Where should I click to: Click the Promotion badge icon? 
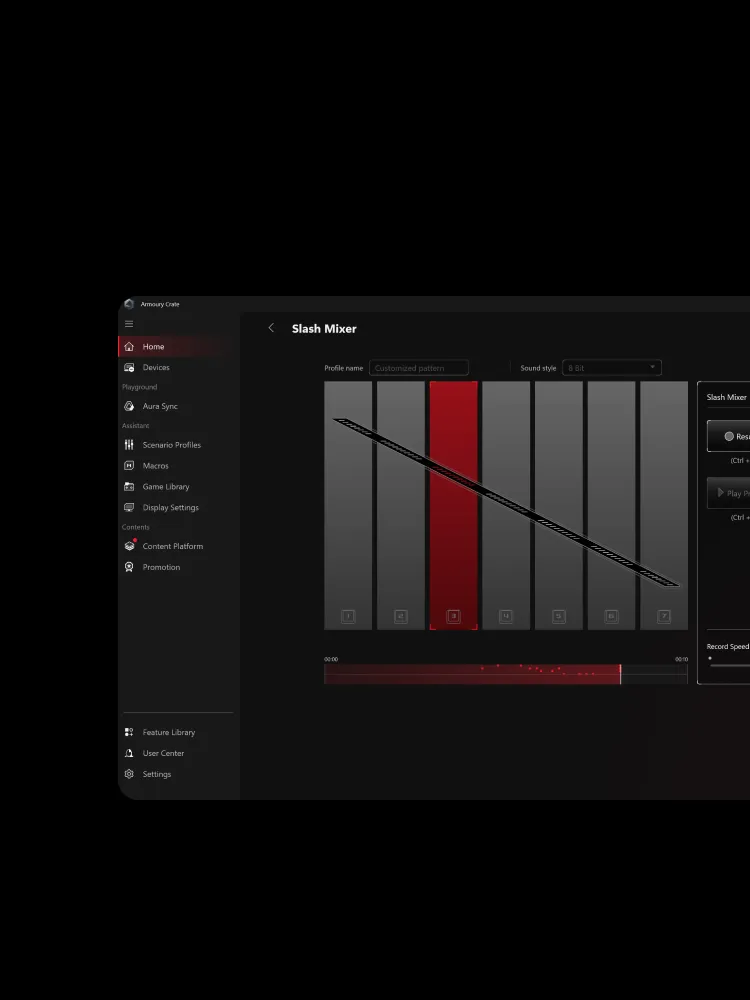point(129,567)
